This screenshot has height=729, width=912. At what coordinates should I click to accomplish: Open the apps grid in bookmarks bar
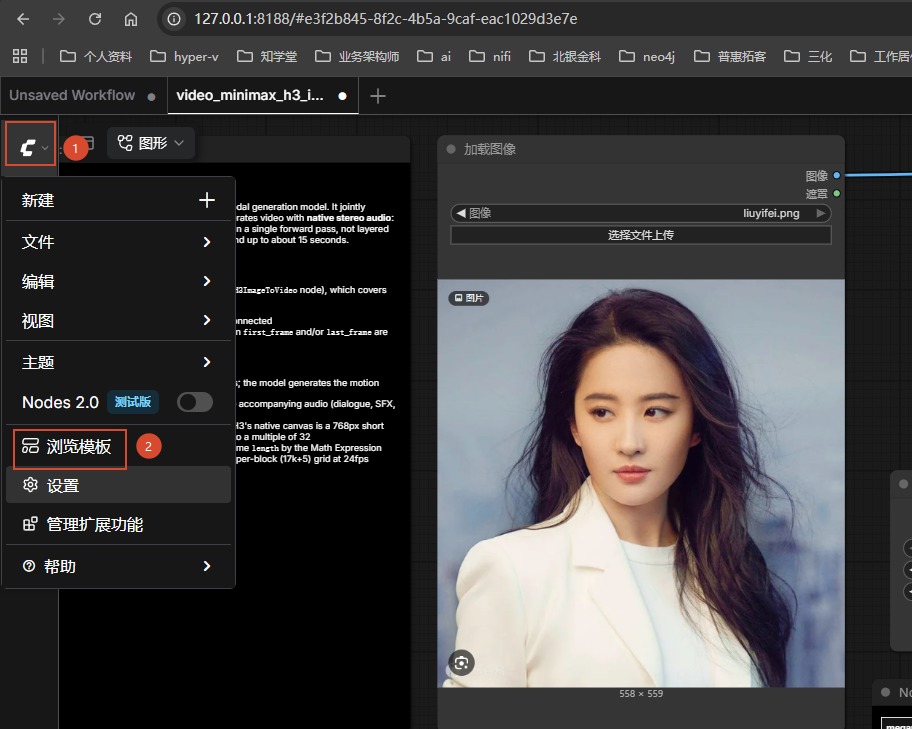point(20,56)
